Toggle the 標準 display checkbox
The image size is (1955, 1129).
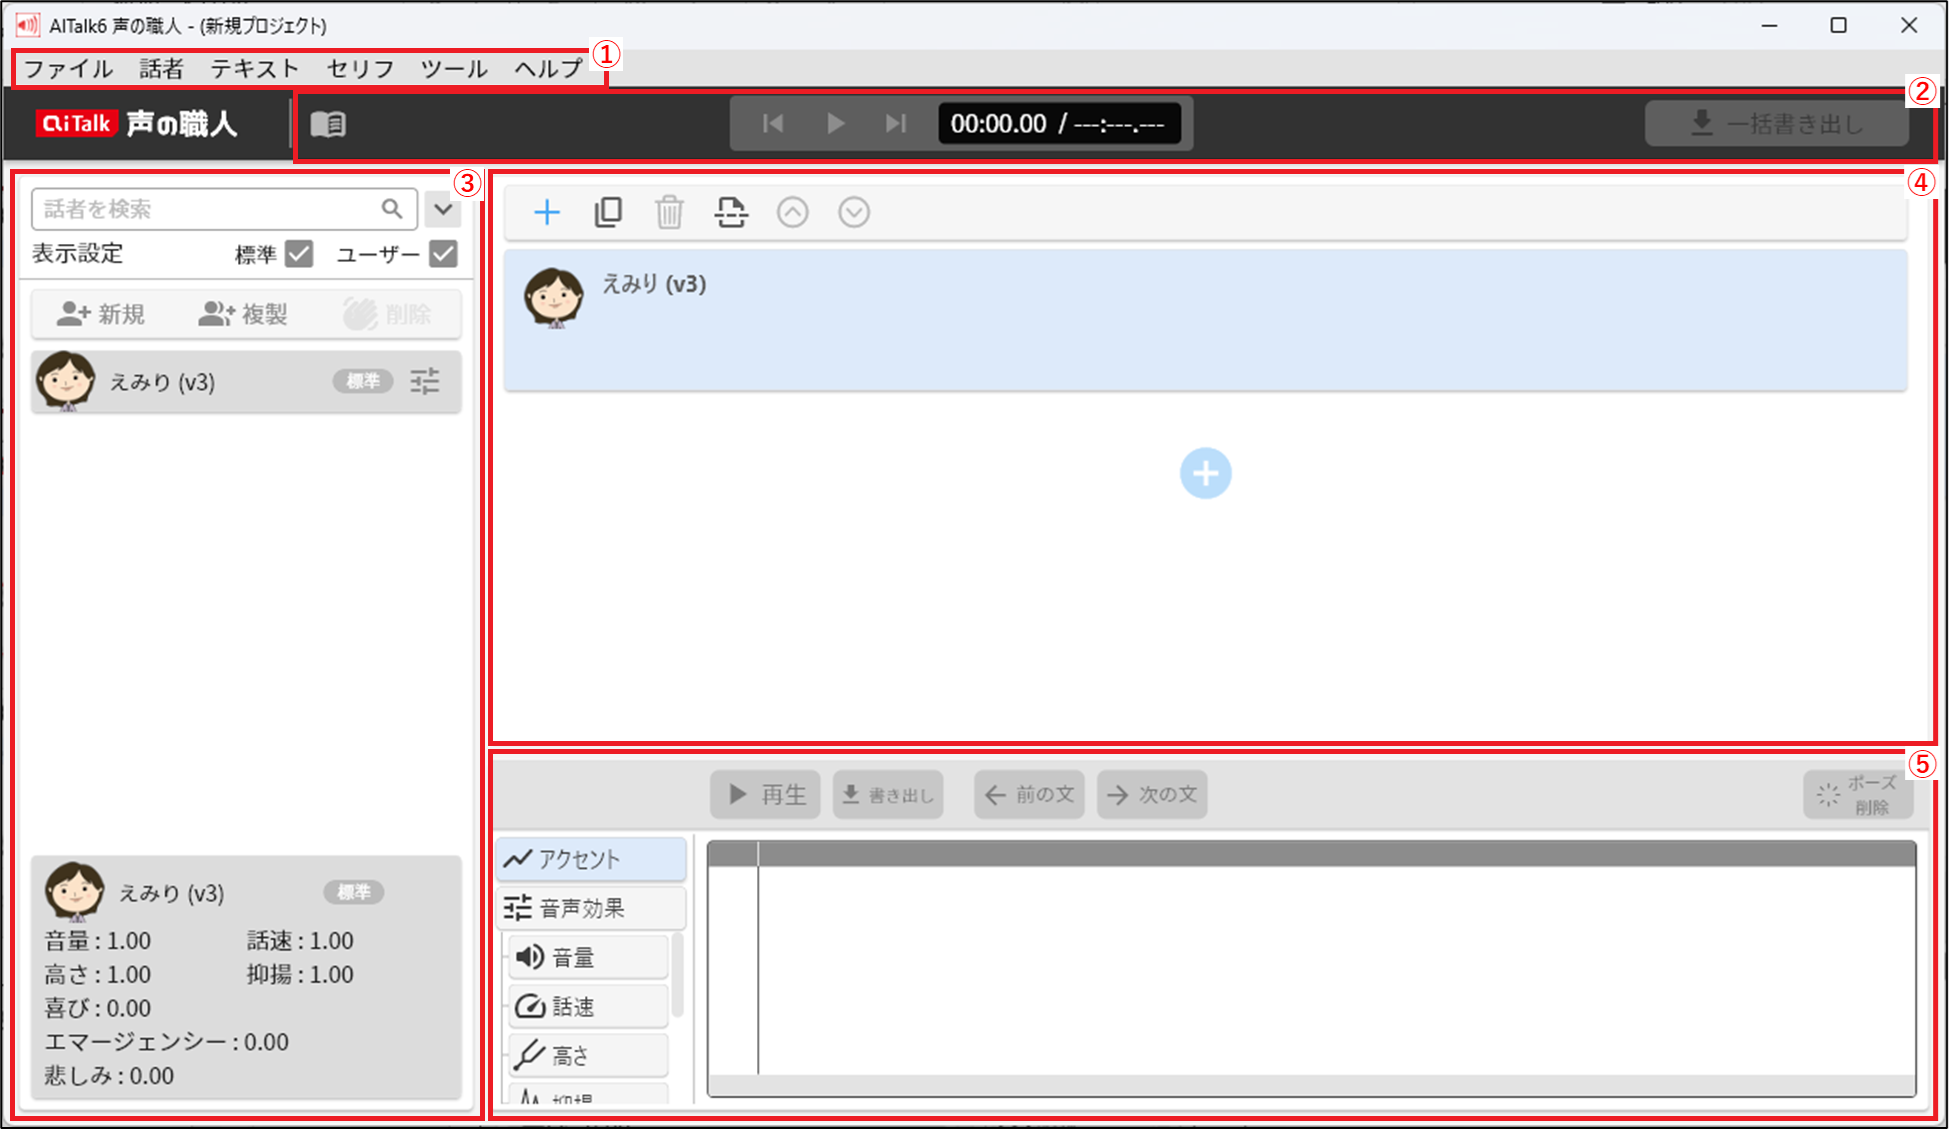[x=299, y=254]
